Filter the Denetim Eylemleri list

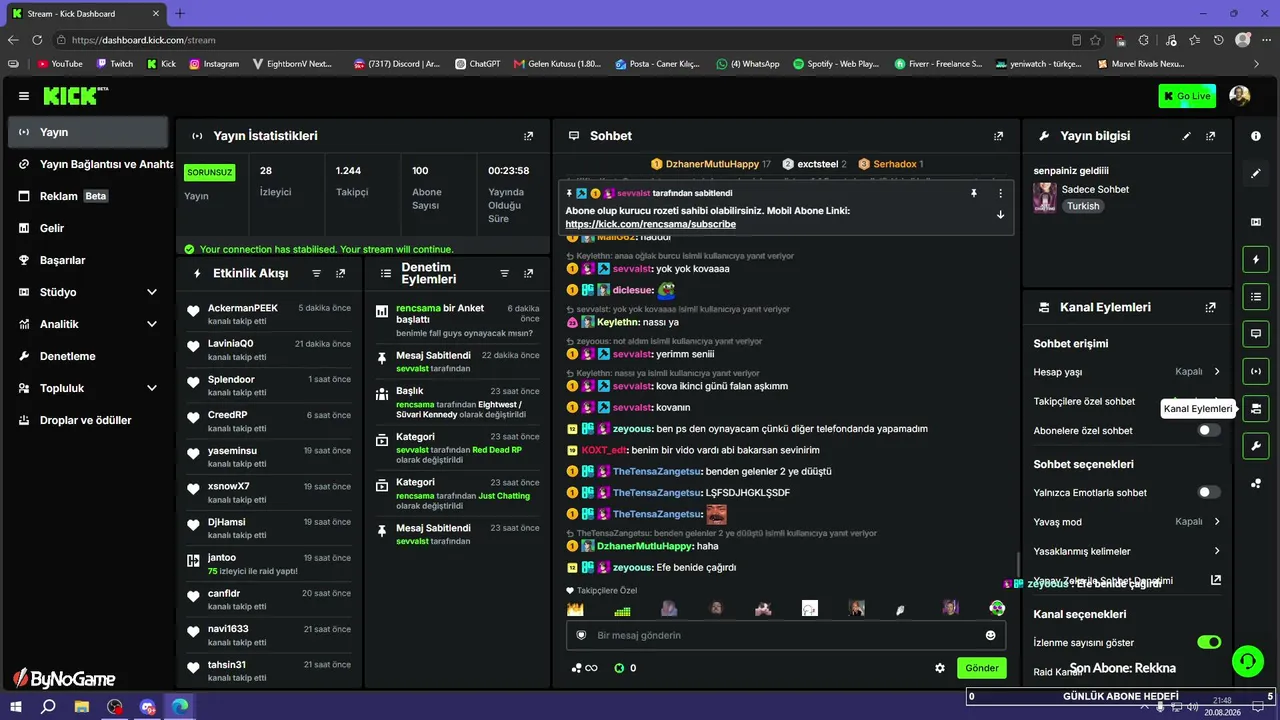(x=505, y=273)
